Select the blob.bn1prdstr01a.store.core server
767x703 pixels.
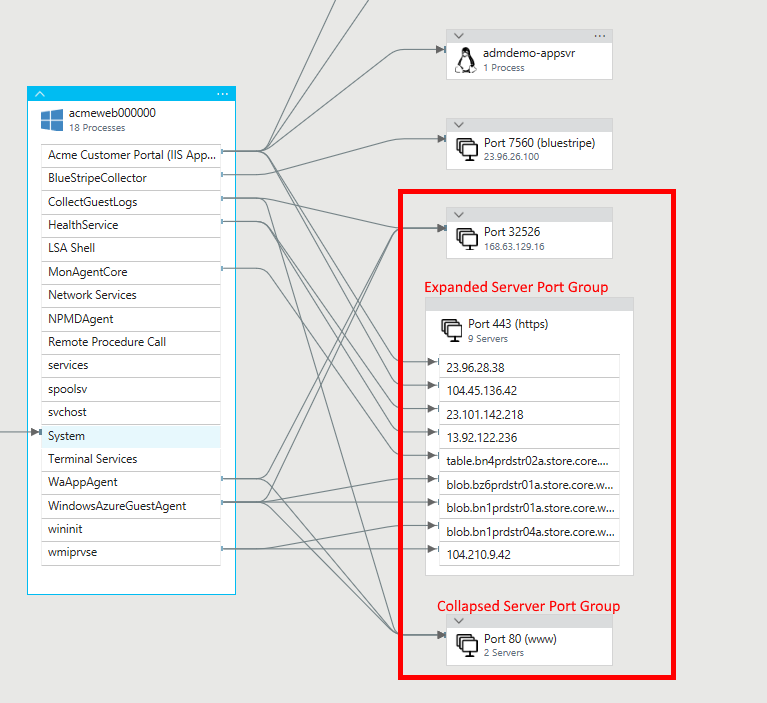tap(529, 508)
